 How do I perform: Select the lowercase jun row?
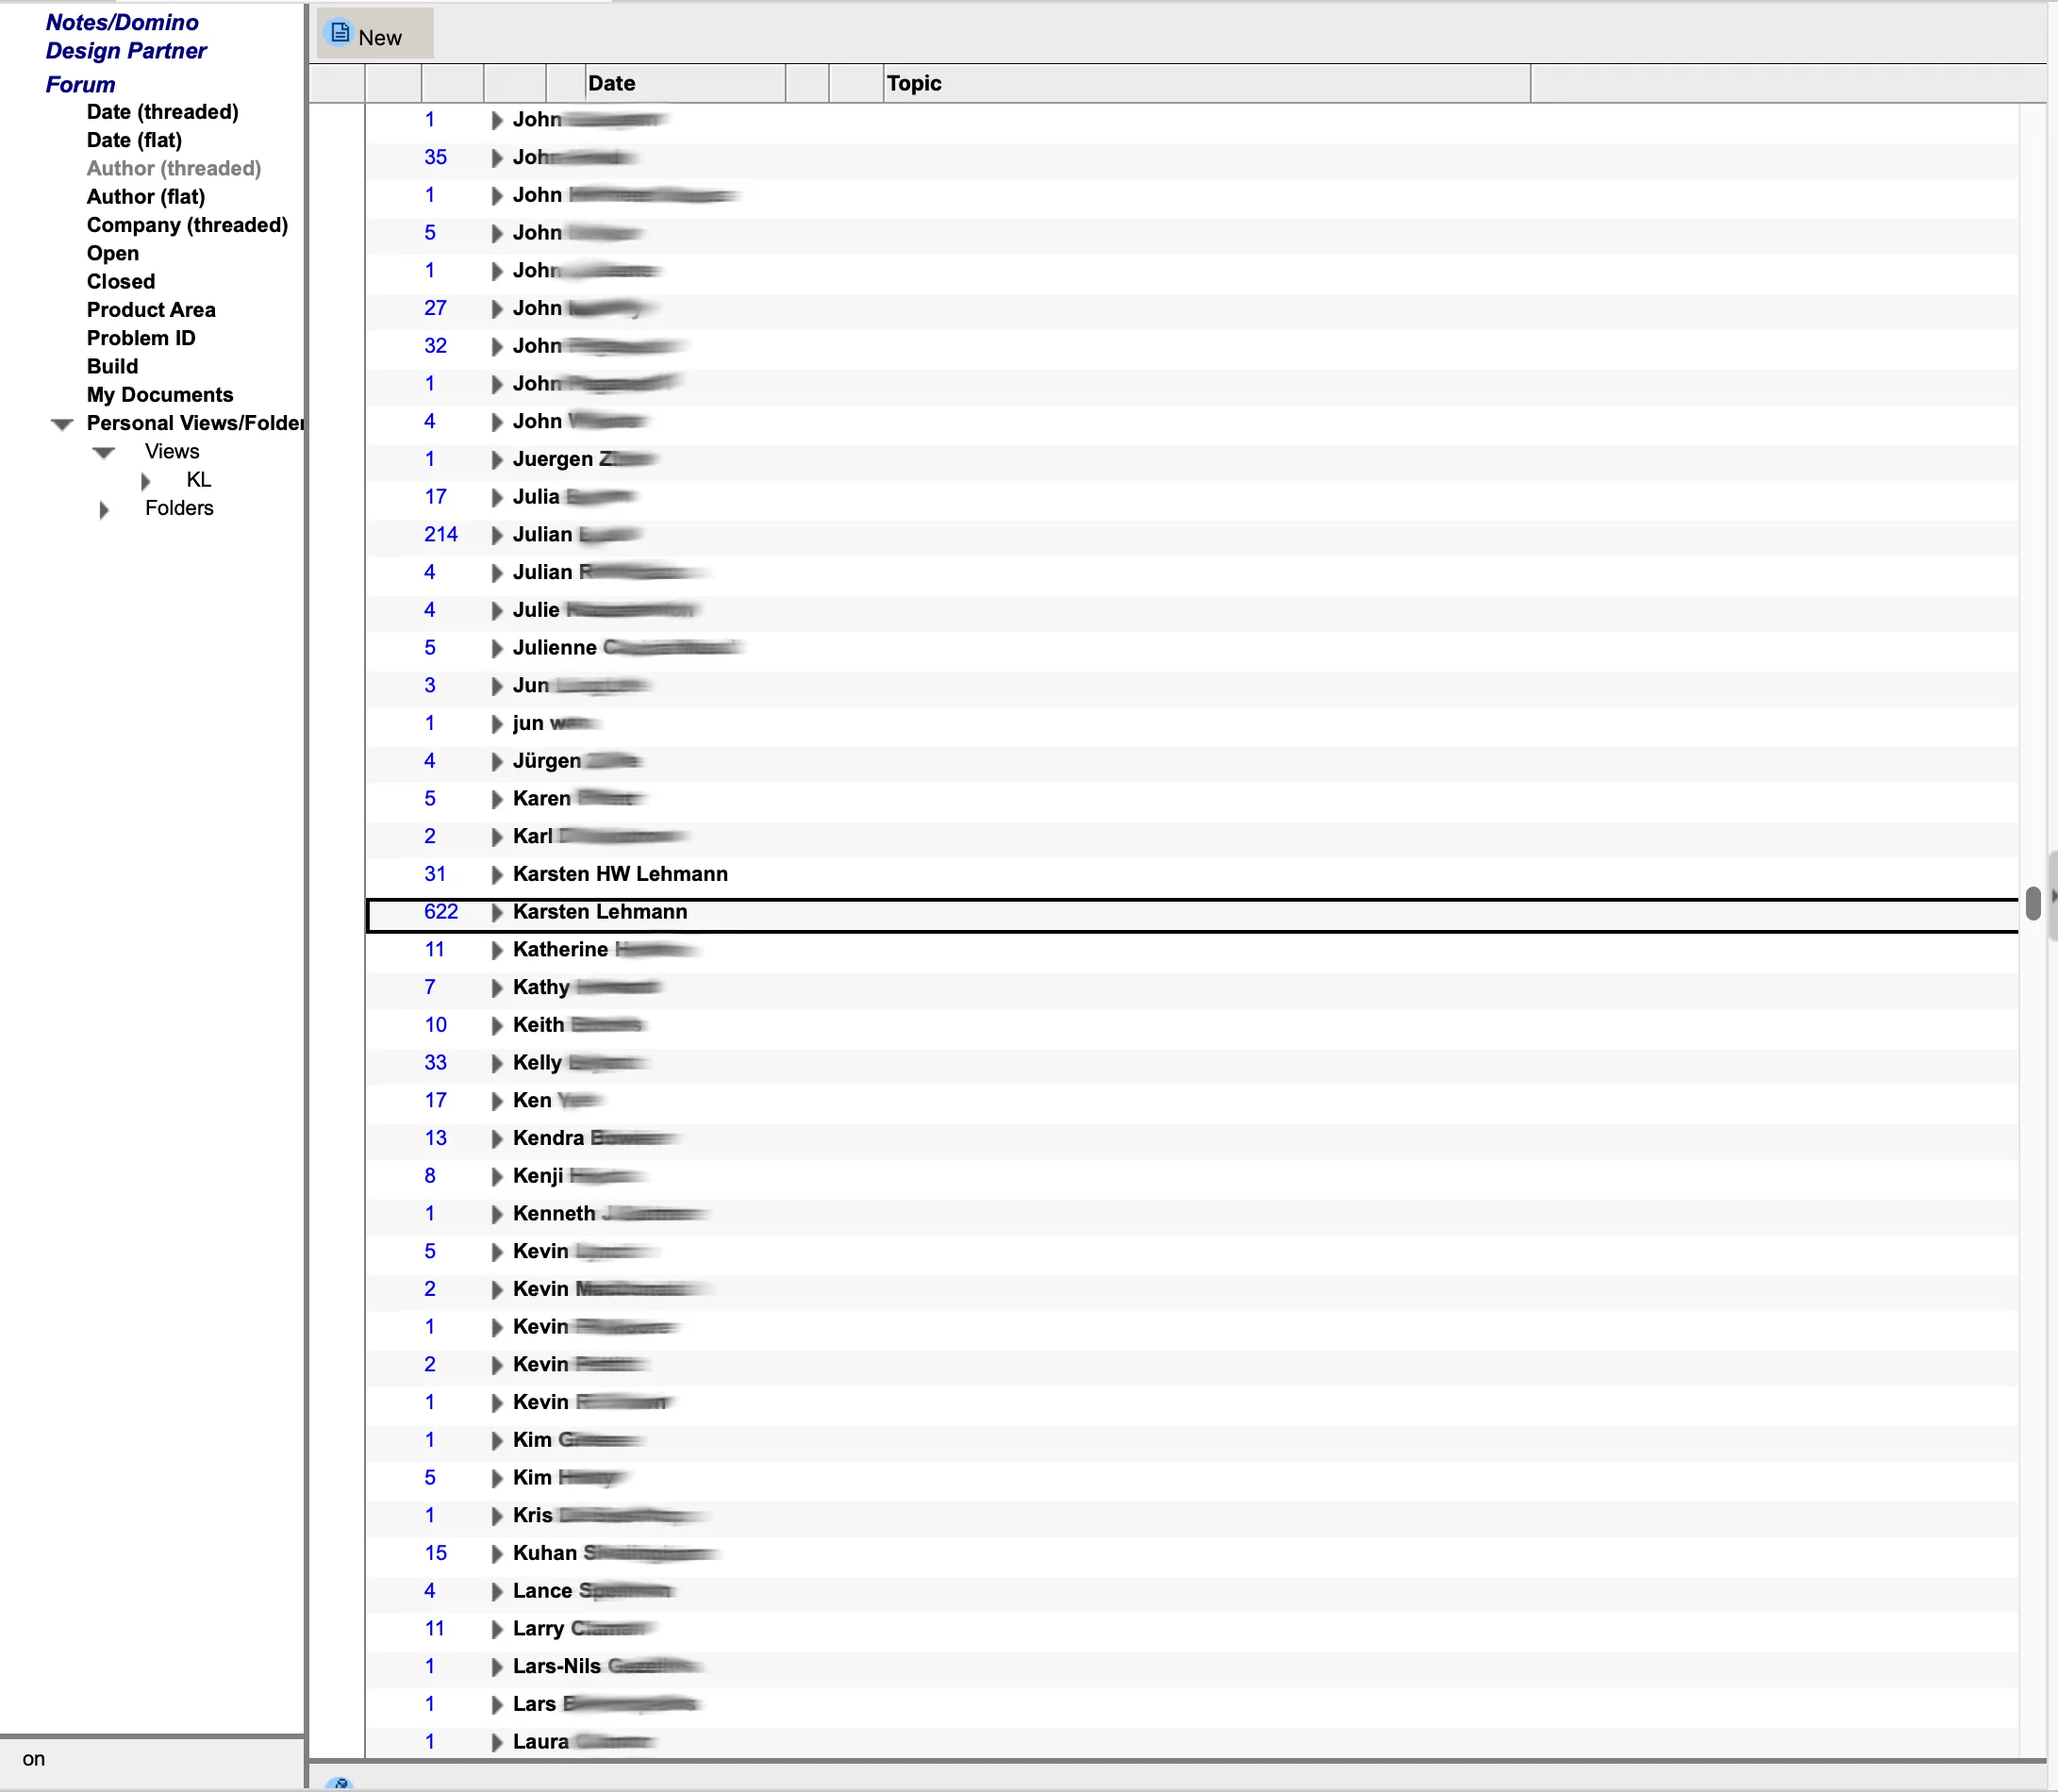click(1191, 723)
